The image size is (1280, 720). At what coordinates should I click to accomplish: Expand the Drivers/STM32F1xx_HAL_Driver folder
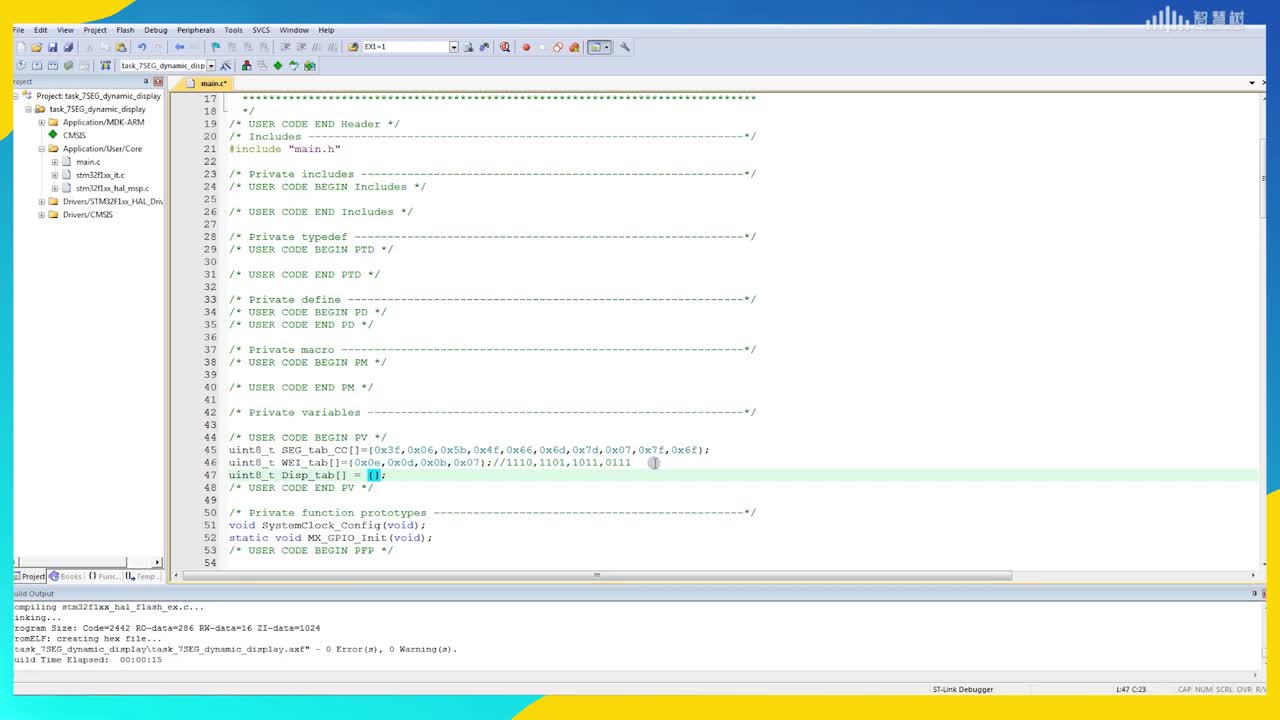tap(41, 201)
